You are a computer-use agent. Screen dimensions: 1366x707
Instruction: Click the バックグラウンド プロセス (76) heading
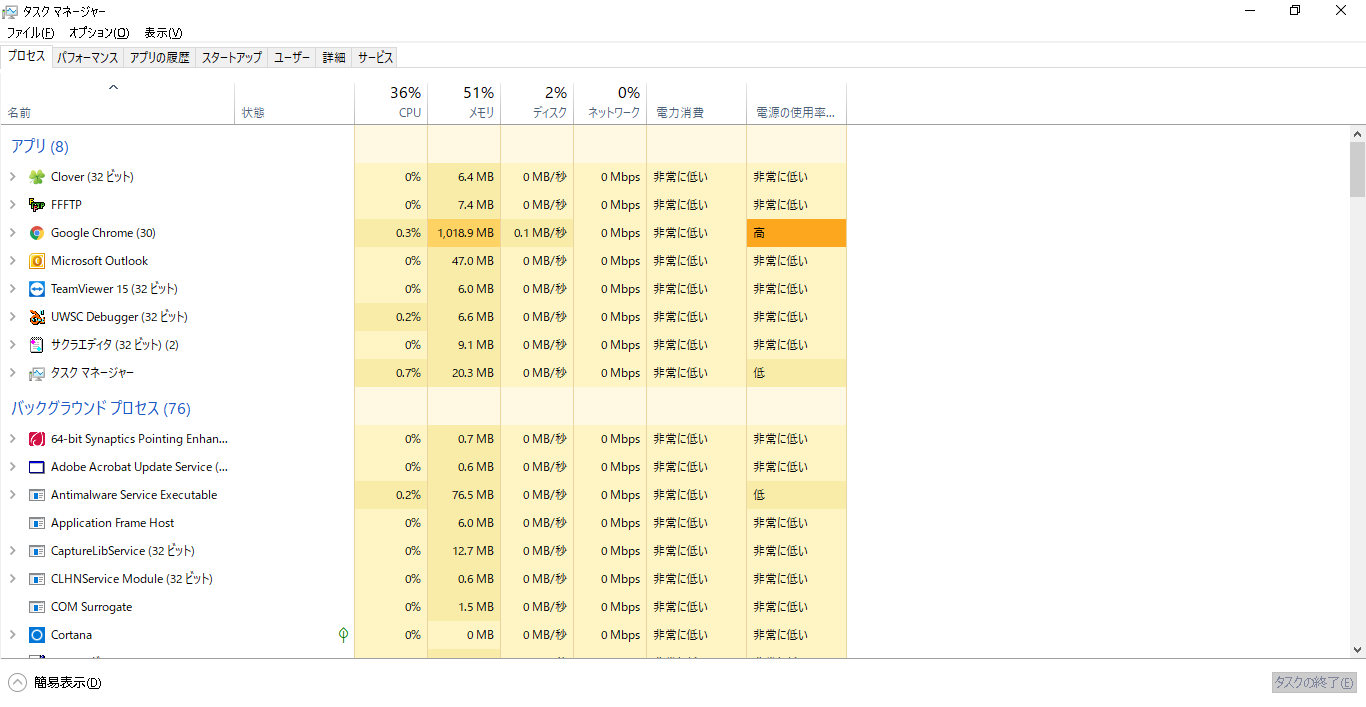click(100, 408)
